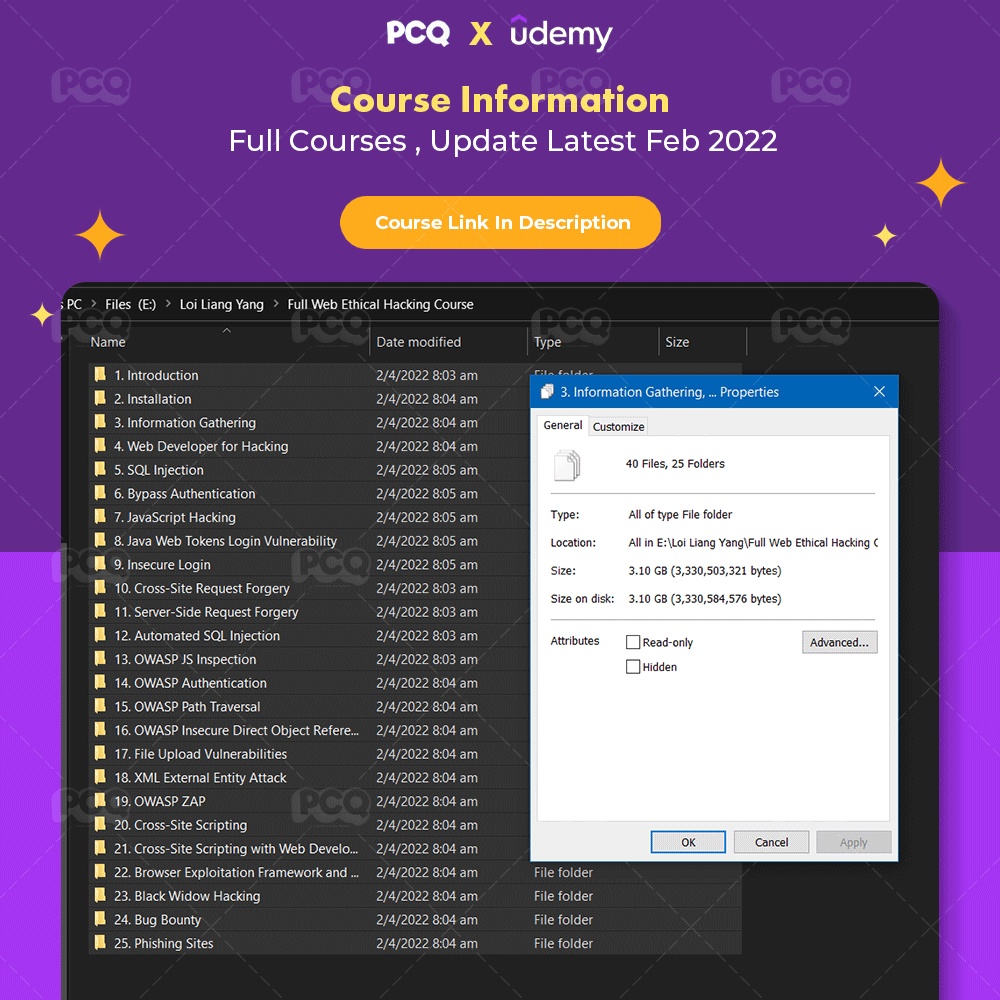Screen dimensions: 1000x1000
Task: Click sort arrow above Name column
Action: tap(226, 330)
